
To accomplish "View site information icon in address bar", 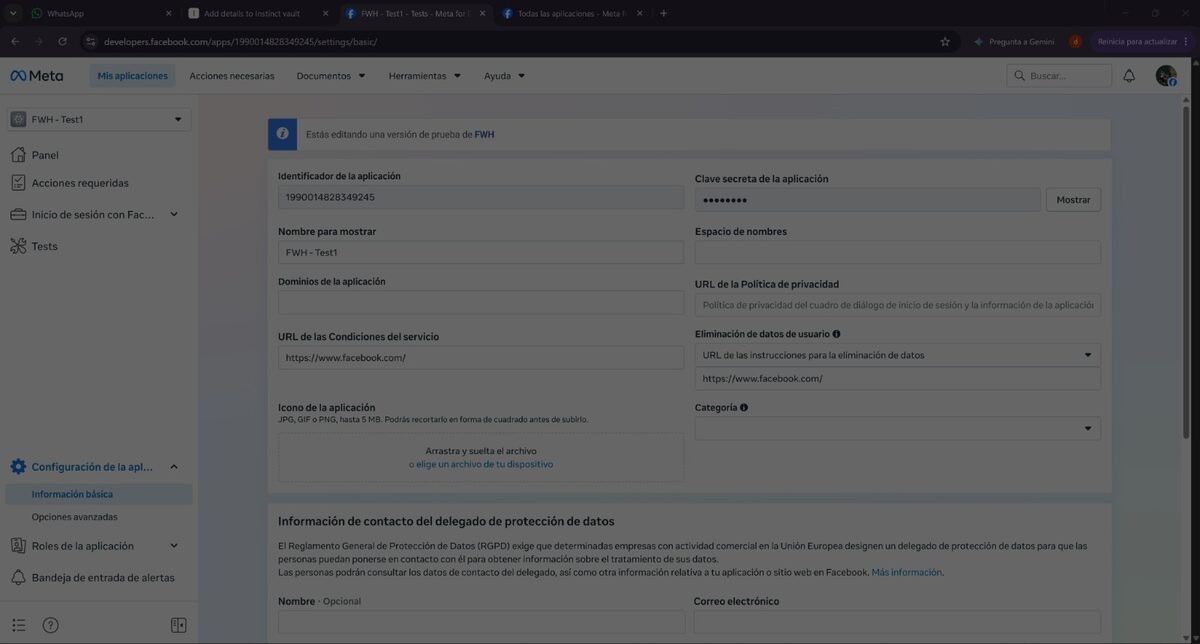I will click(90, 42).
